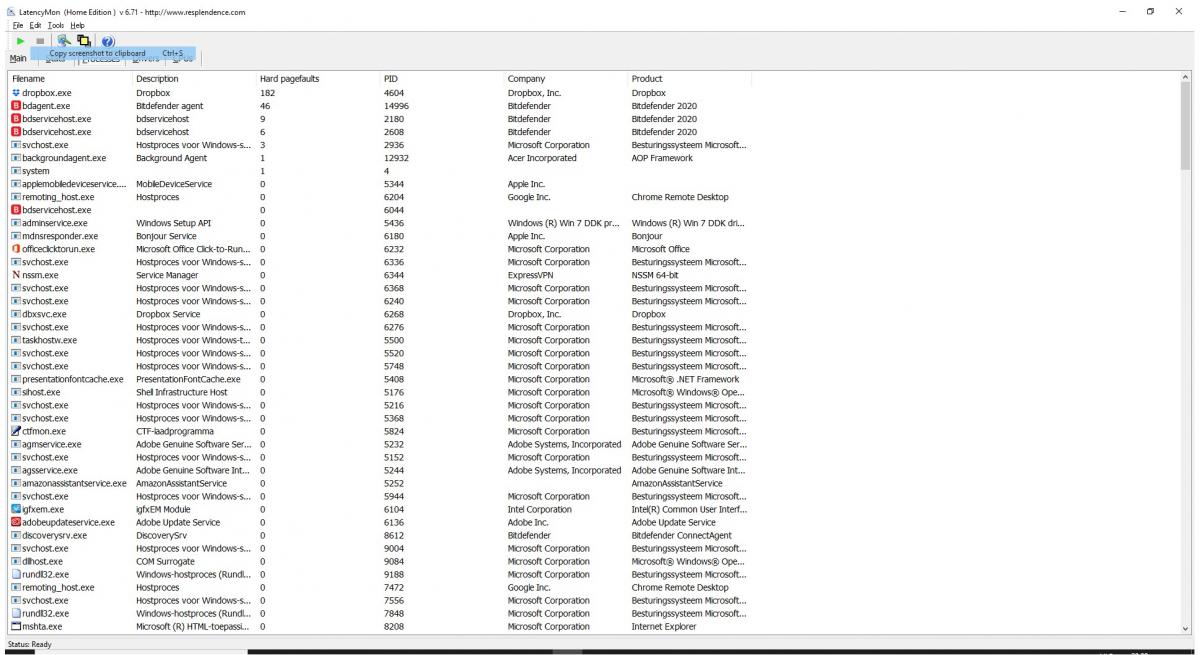This screenshot has height=655, width=1200.
Task: Click the Bitdefender ConnectAgent product cell
Action: (682, 535)
